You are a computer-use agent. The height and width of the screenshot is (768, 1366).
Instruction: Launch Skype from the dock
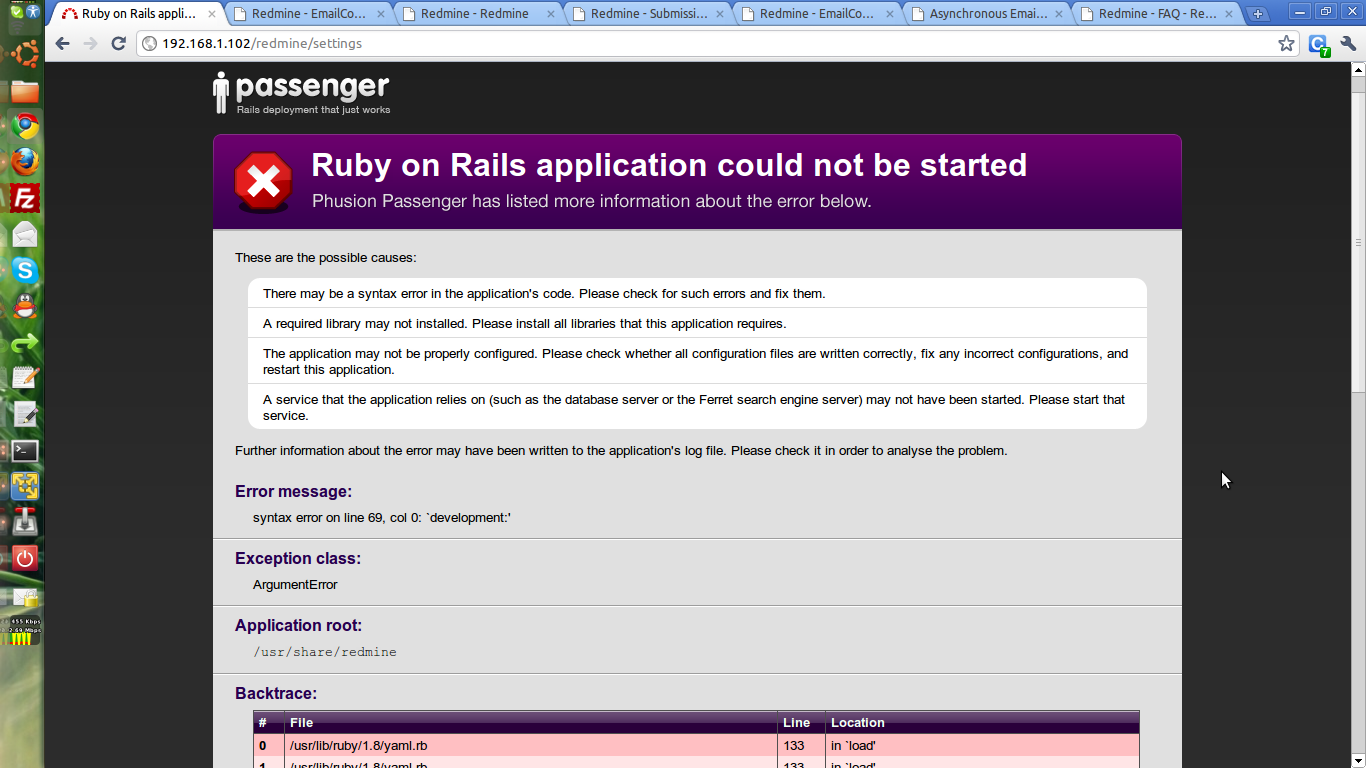click(x=25, y=270)
